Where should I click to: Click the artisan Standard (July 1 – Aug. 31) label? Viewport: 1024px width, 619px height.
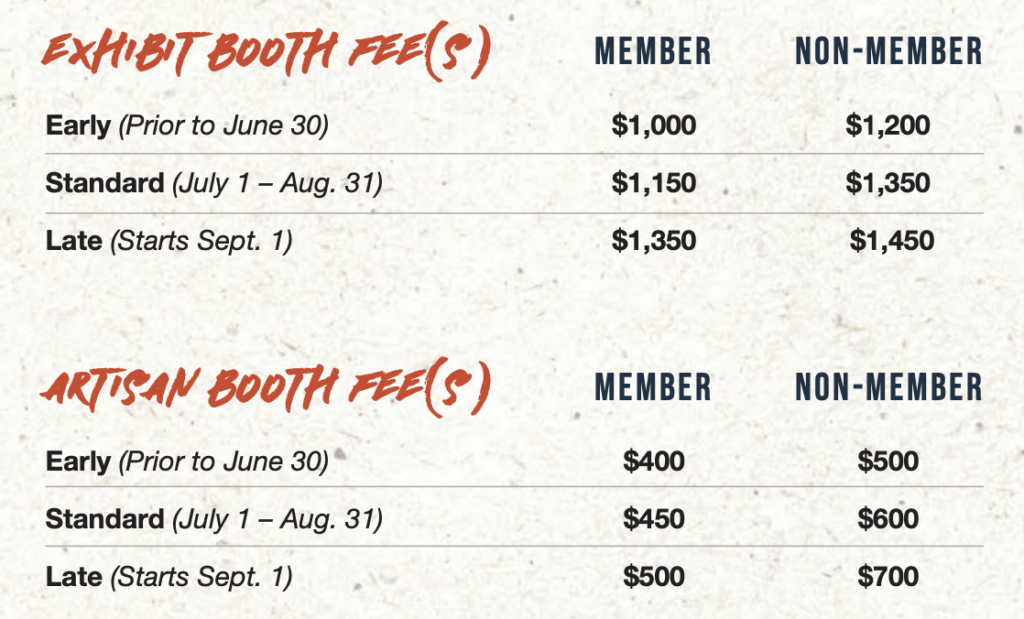click(x=214, y=520)
